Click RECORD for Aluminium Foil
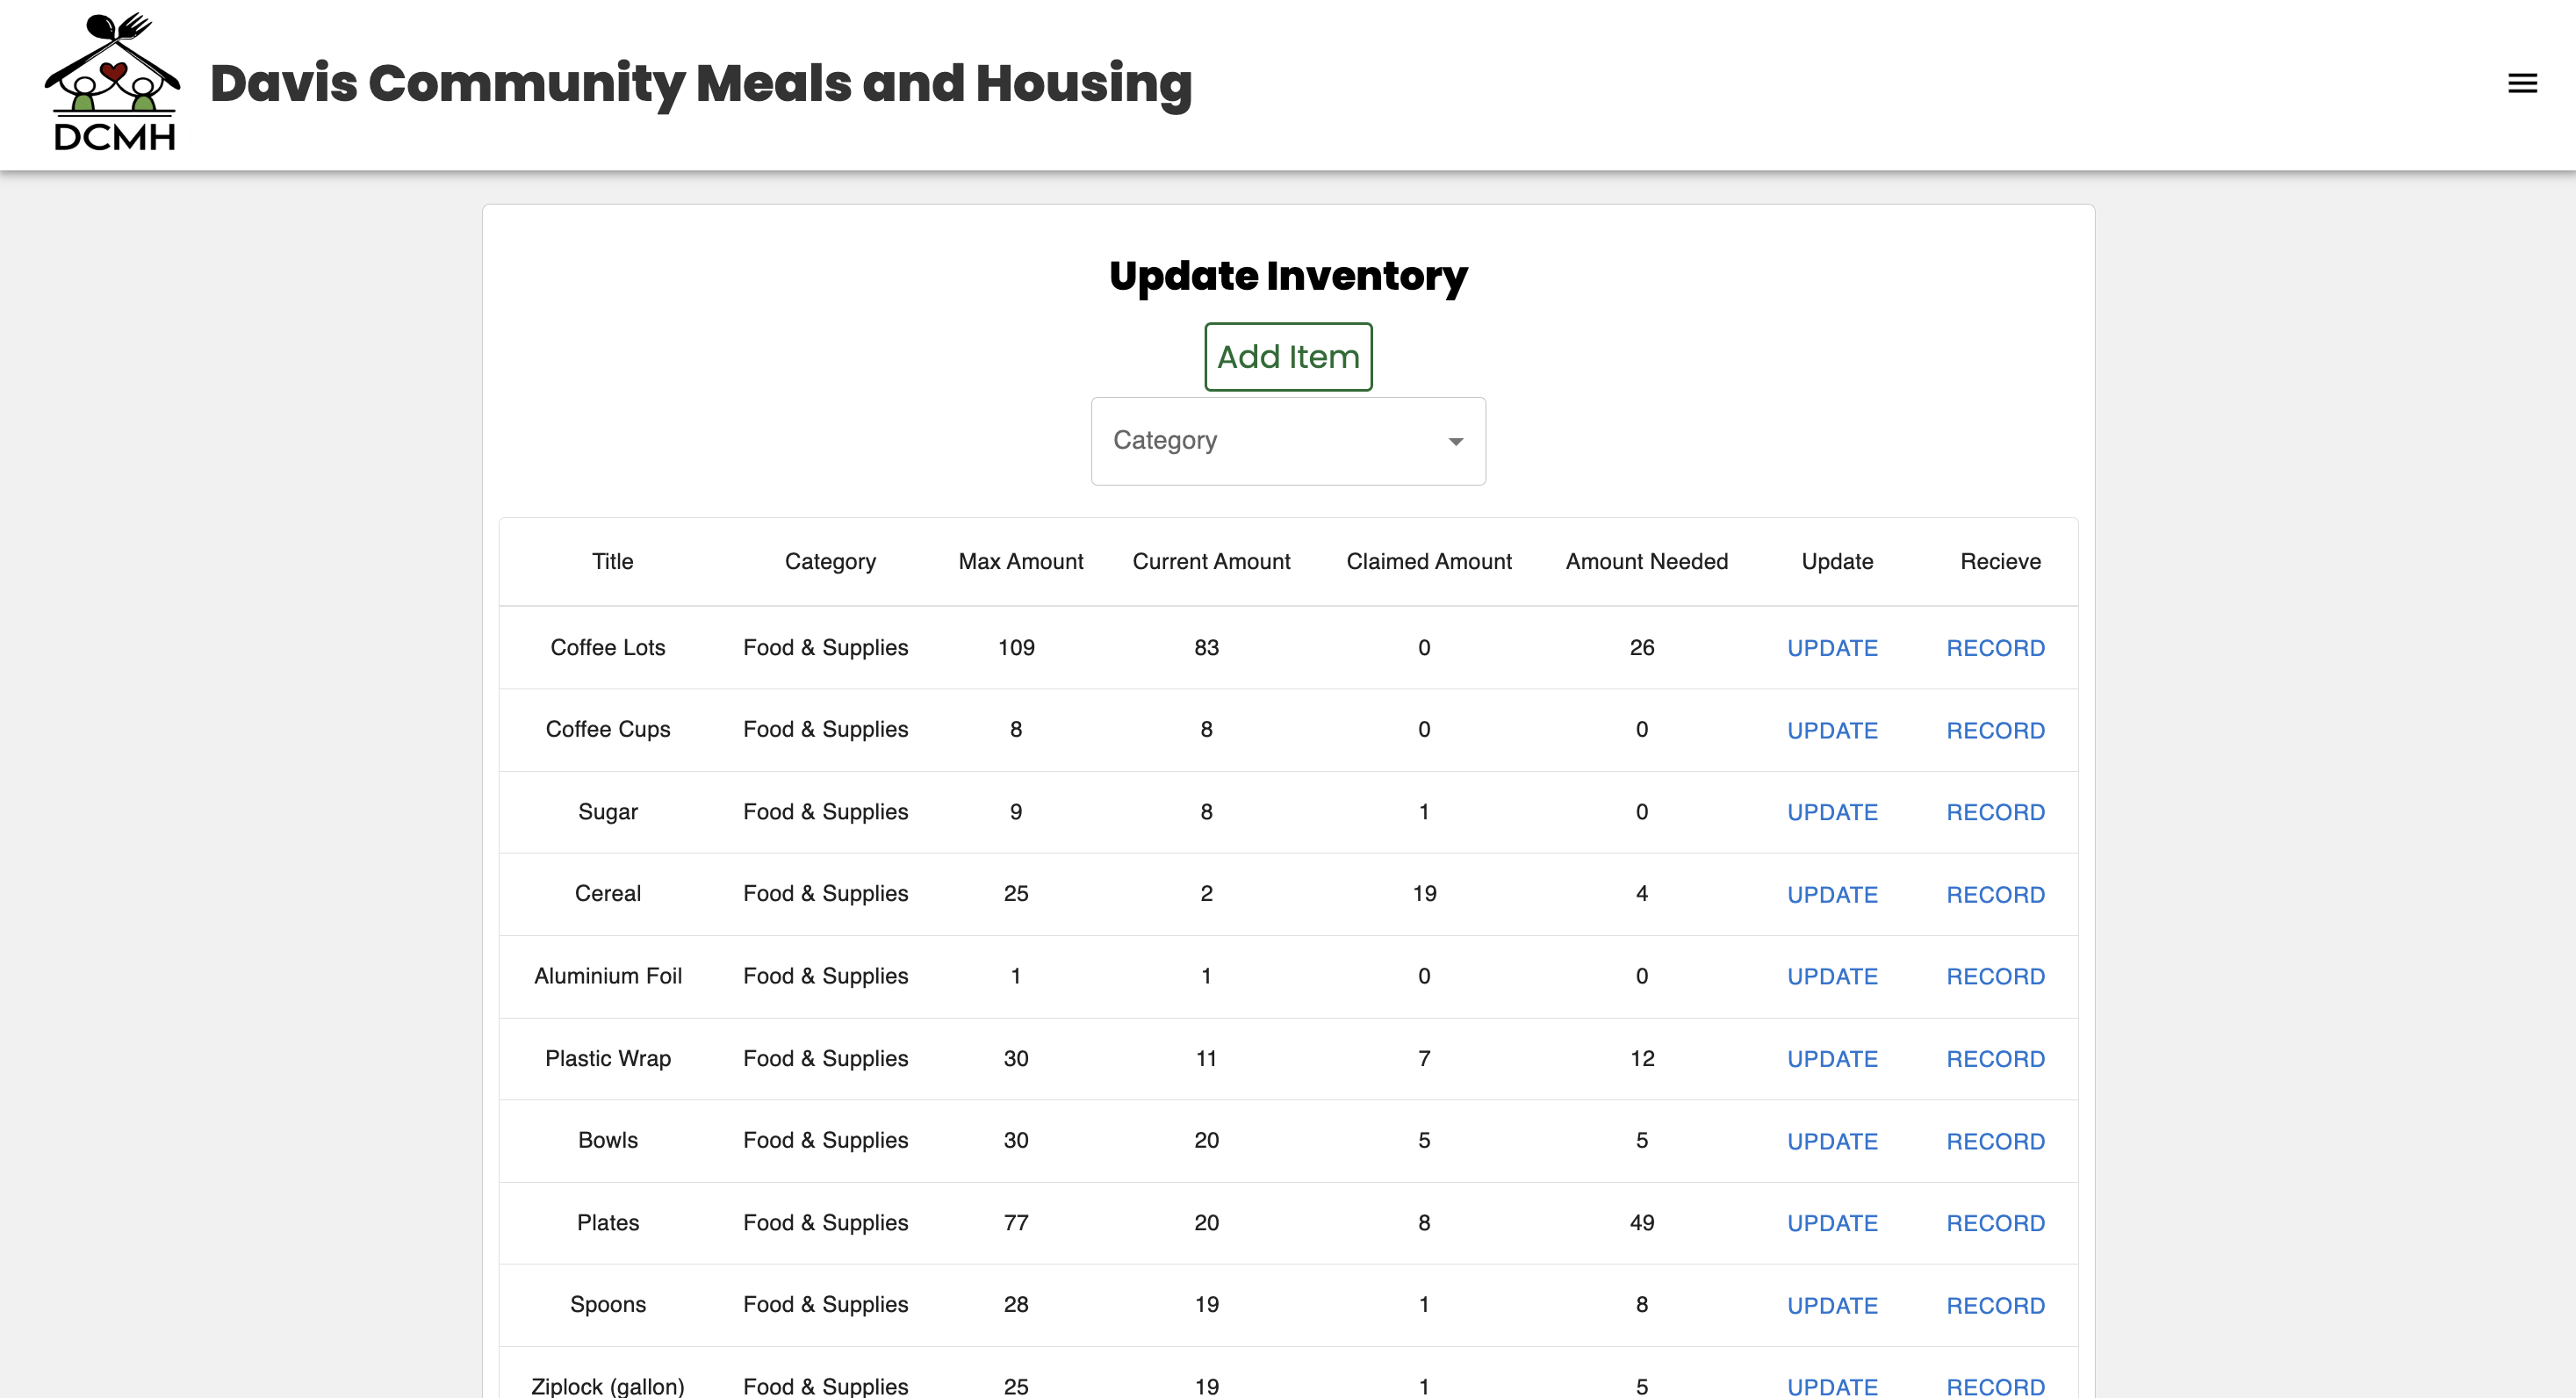This screenshot has width=2576, height=1398. click(1994, 976)
